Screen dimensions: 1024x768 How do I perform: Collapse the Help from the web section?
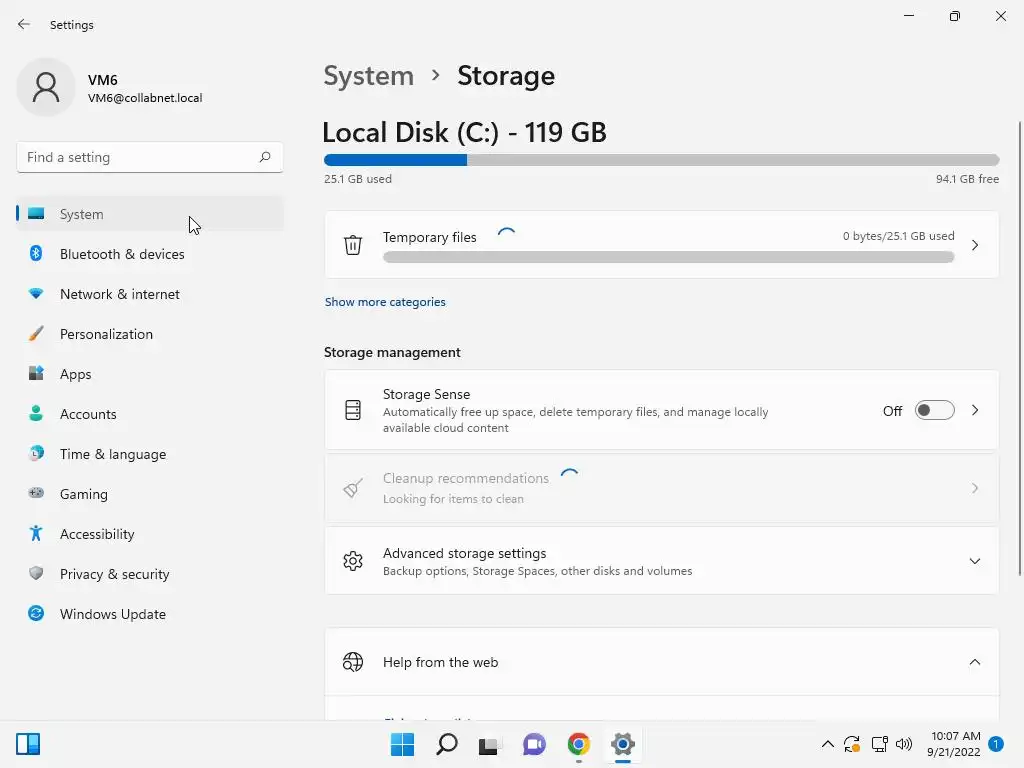(974, 662)
